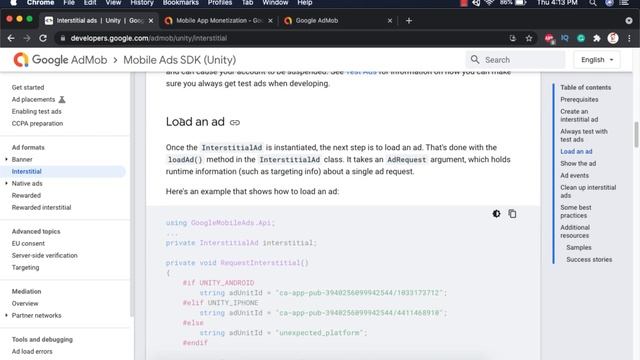The height and width of the screenshot is (360, 640).
Task: Close the Google AdMob tab
Action: coord(390,20)
